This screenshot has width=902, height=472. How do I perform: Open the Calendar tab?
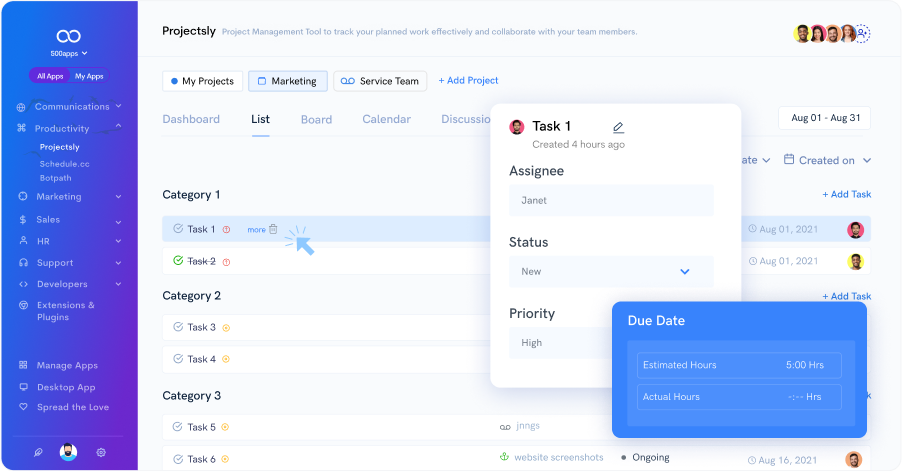tap(386, 119)
